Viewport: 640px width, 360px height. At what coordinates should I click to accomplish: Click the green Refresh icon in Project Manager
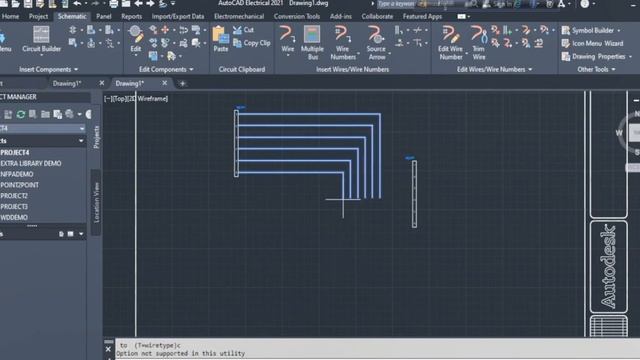tap(21, 115)
